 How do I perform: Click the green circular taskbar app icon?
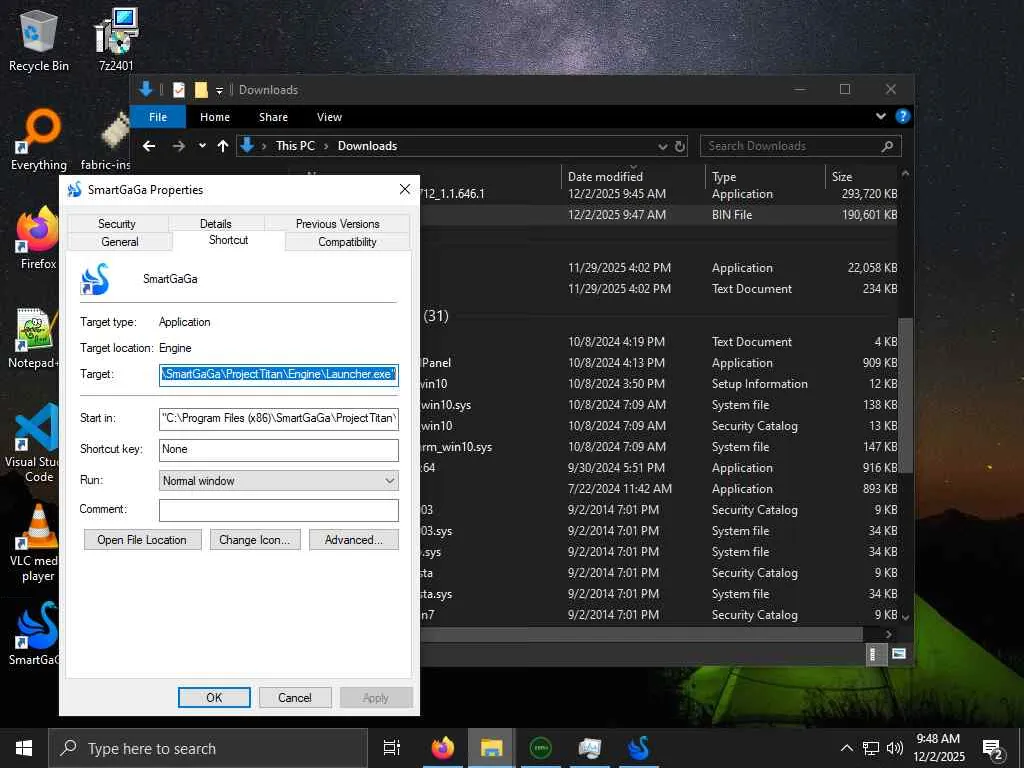coord(540,748)
